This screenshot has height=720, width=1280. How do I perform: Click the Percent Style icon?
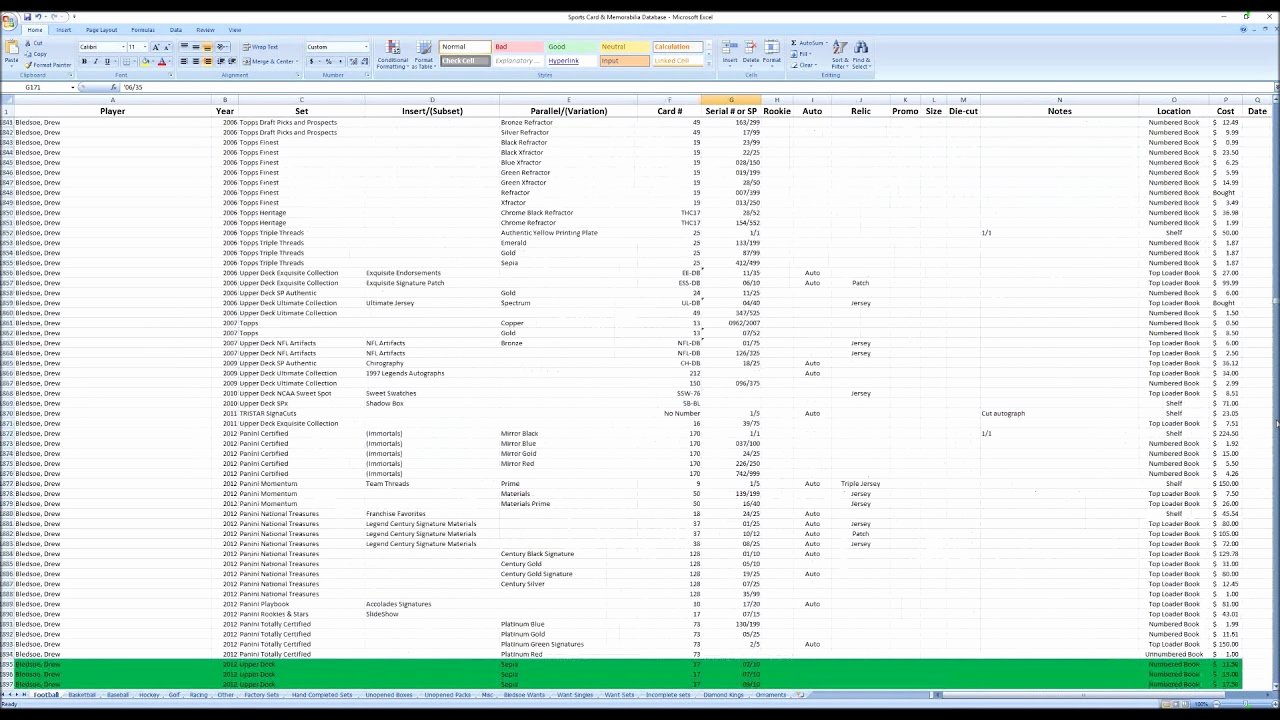tap(328, 62)
